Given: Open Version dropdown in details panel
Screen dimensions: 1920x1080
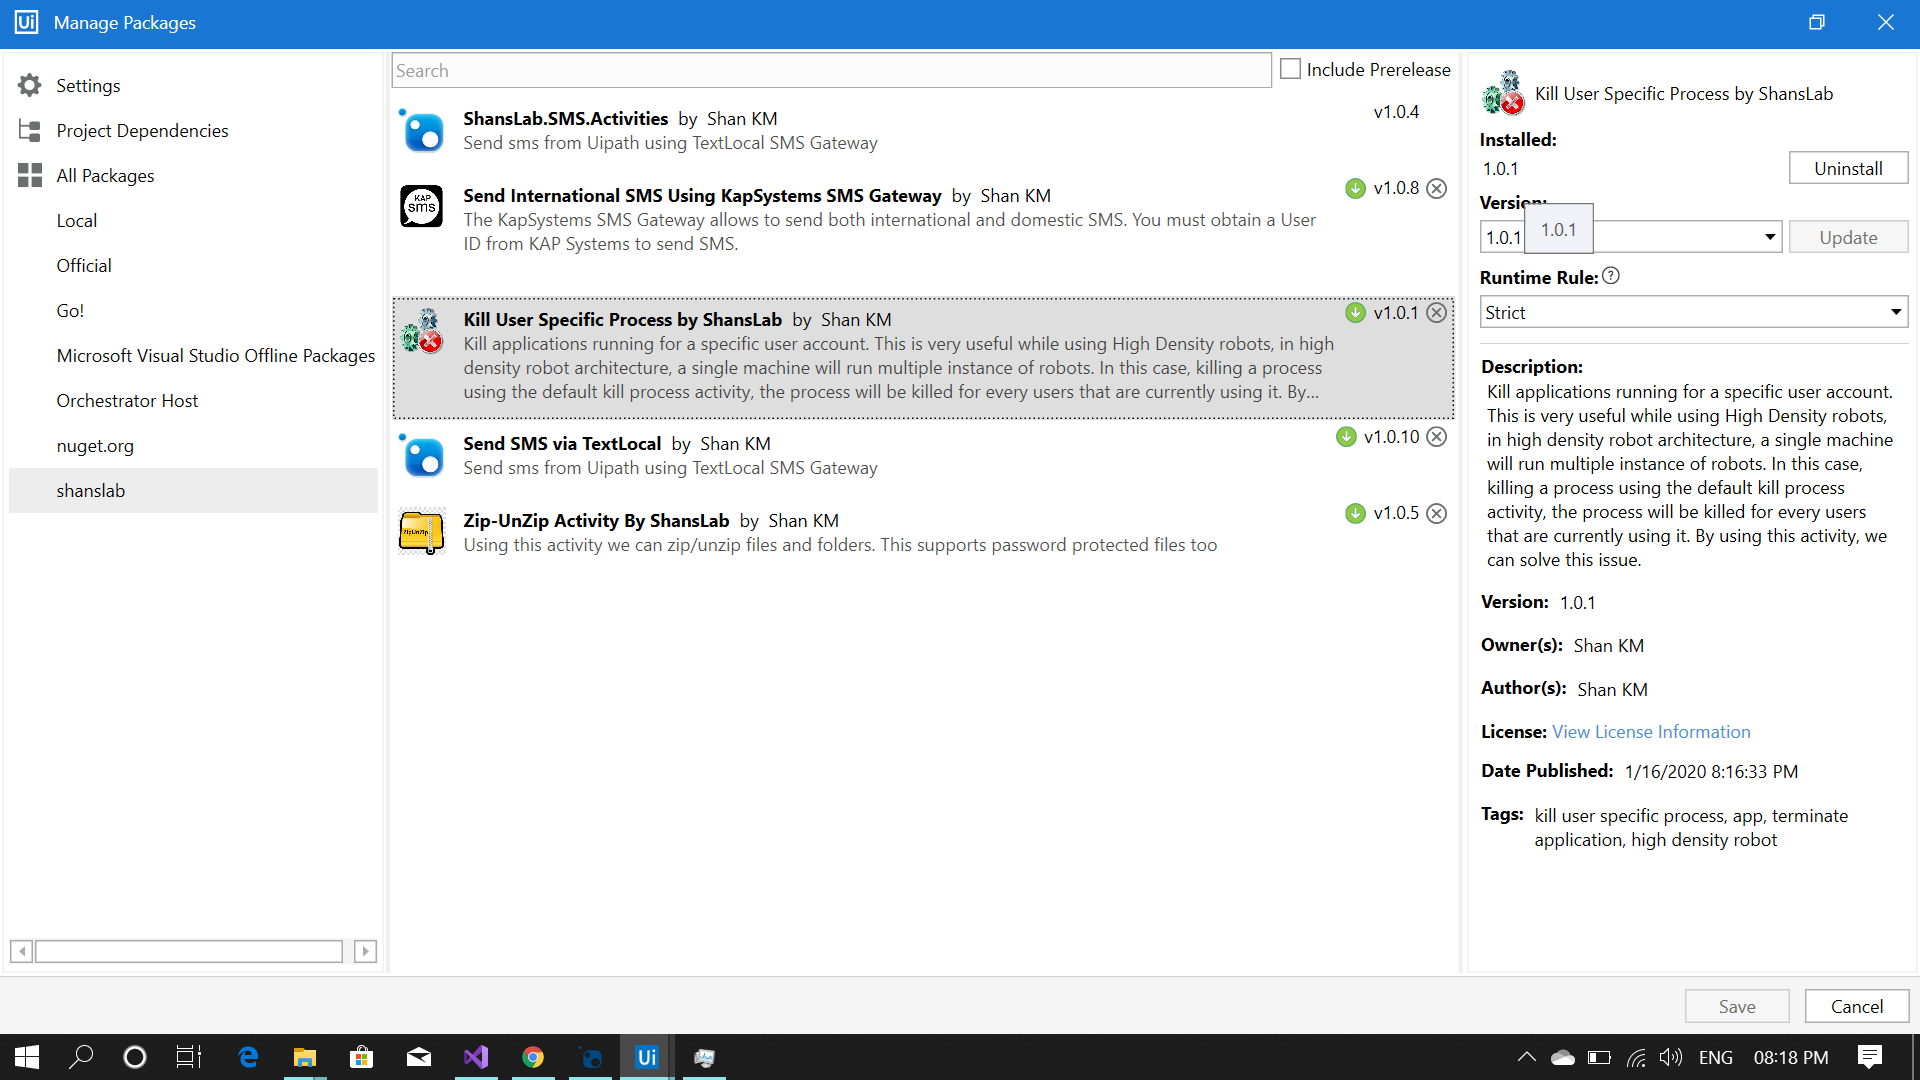Looking at the screenshot, I should click(x=1769, y=237).
